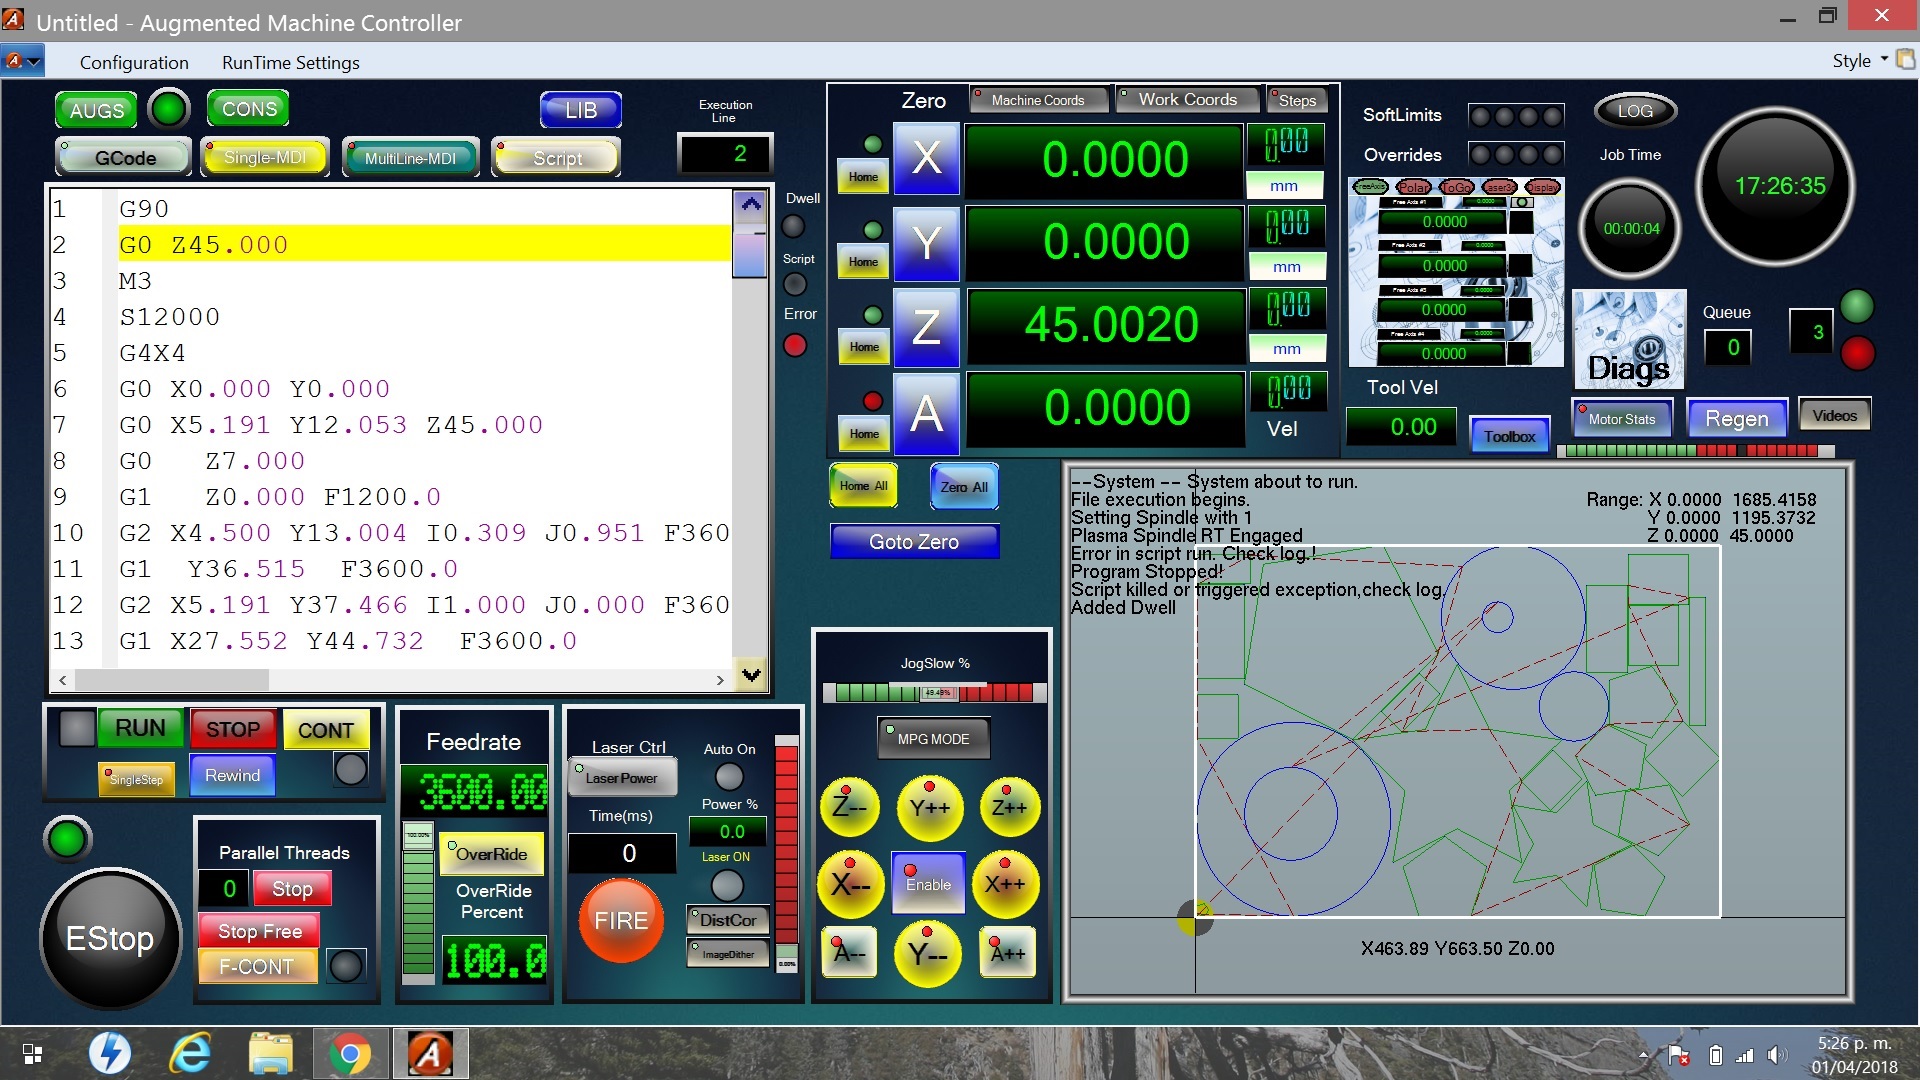
Task: Toggle MPG MODE for jogging
Action: coord(933,739)
